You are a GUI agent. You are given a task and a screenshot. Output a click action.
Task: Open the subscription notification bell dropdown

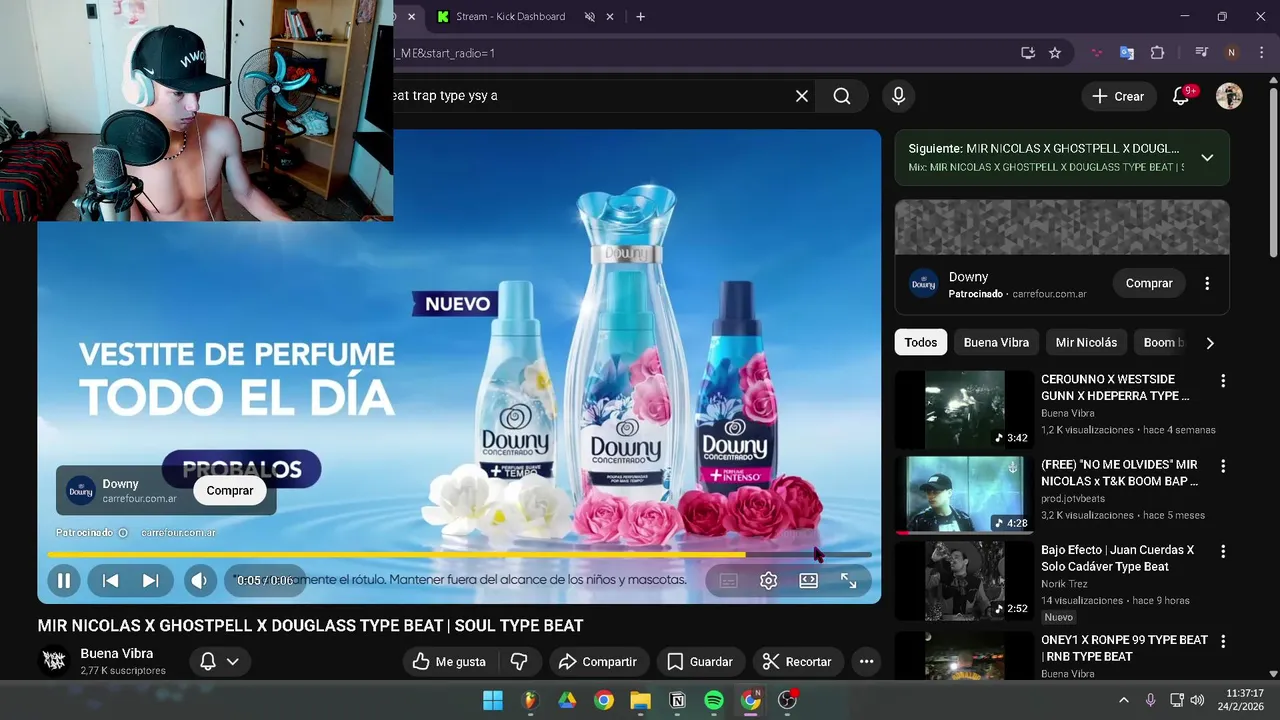coord(220,662)
